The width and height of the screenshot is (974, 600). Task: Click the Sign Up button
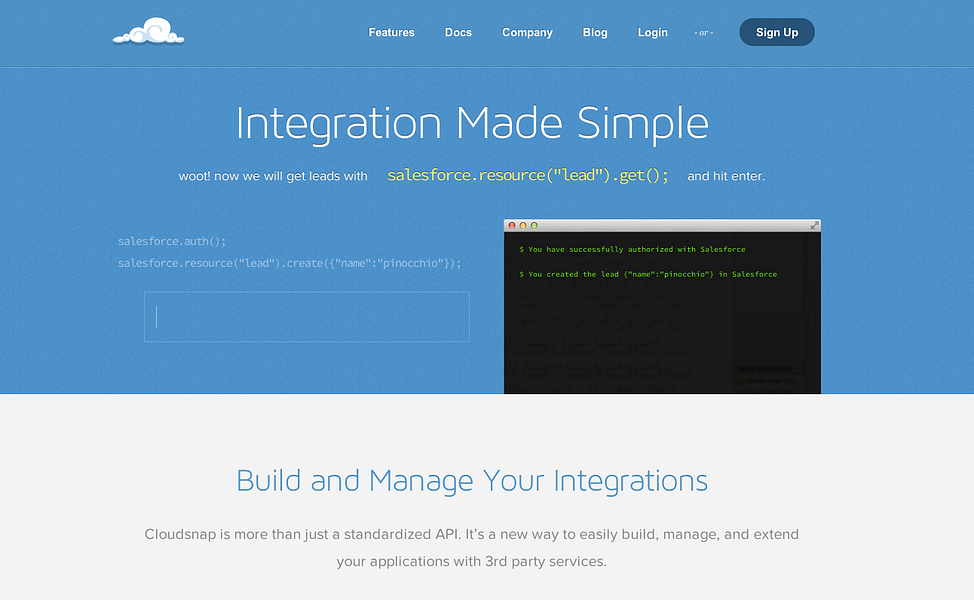(x=777, y=32)
